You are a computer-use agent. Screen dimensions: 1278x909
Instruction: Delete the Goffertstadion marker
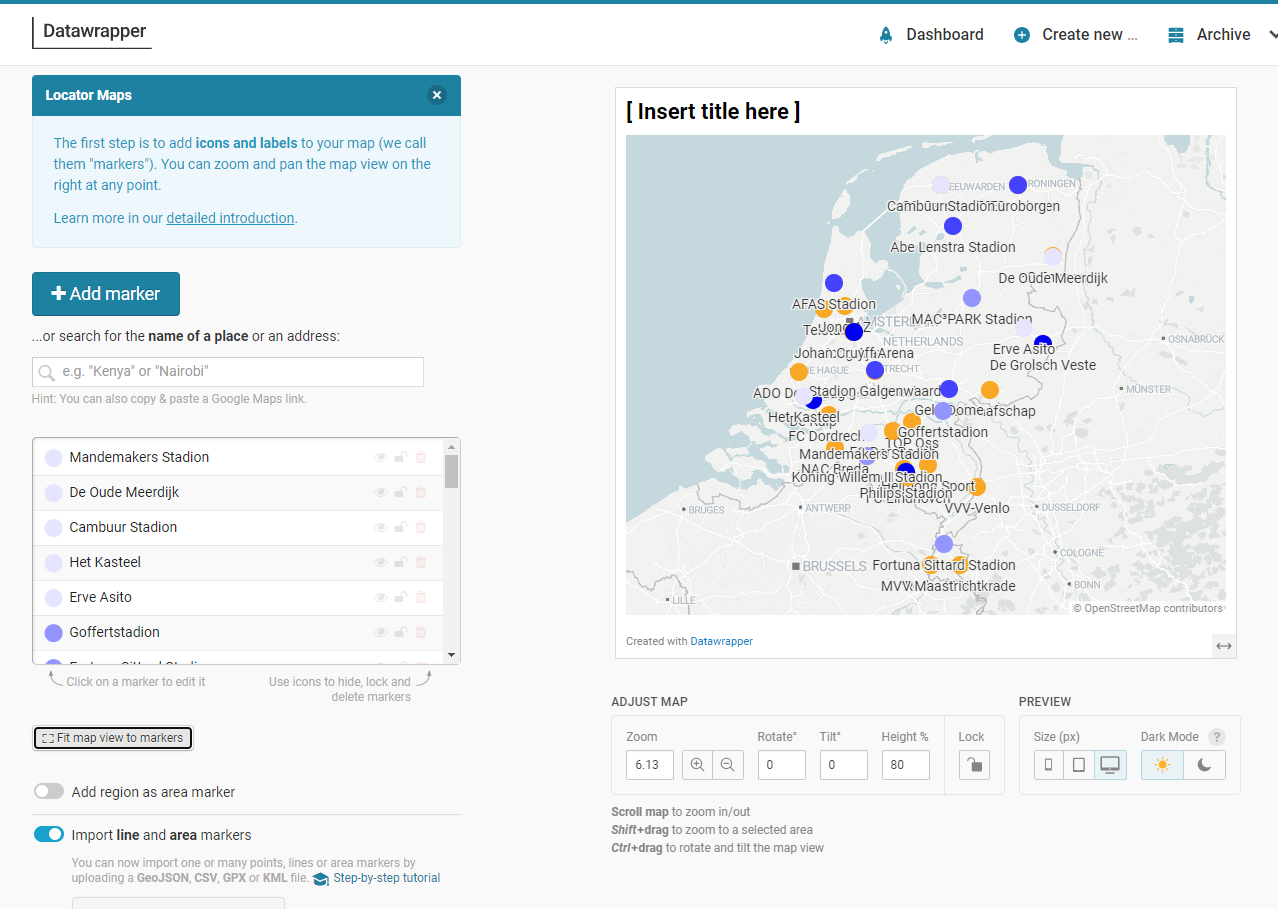click(x=420, y=632)
